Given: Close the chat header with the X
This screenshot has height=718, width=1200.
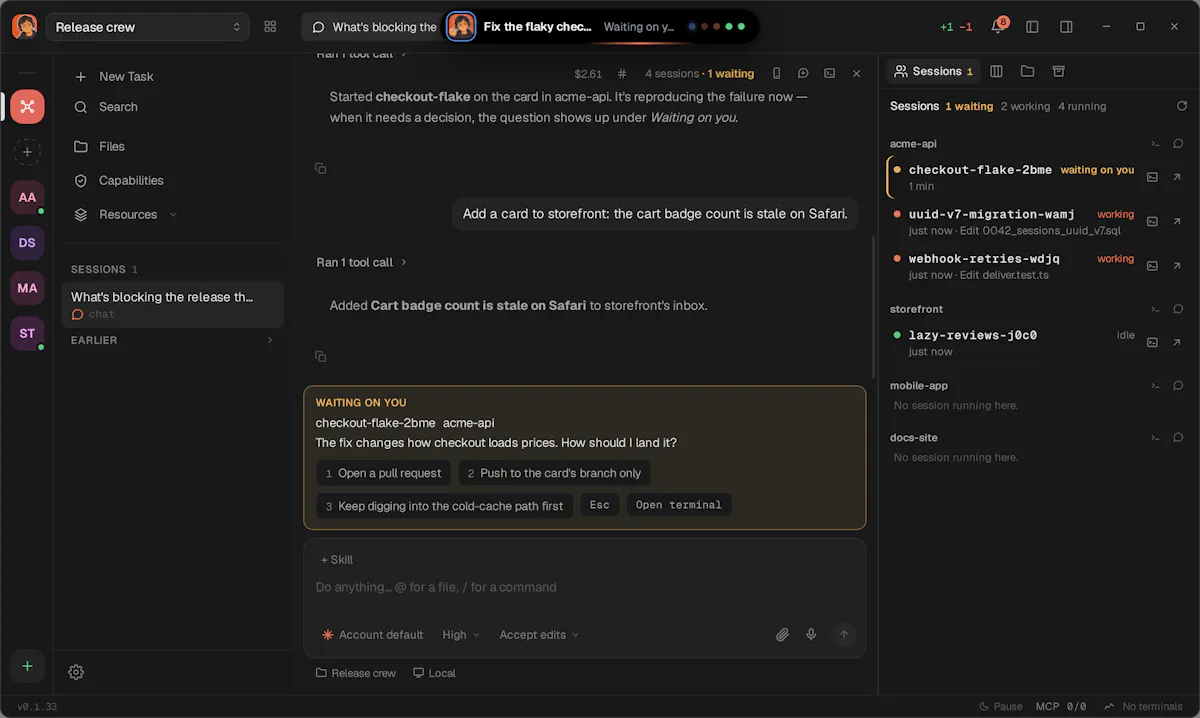Looking at the screenshot, I should (x=856, y=73).
